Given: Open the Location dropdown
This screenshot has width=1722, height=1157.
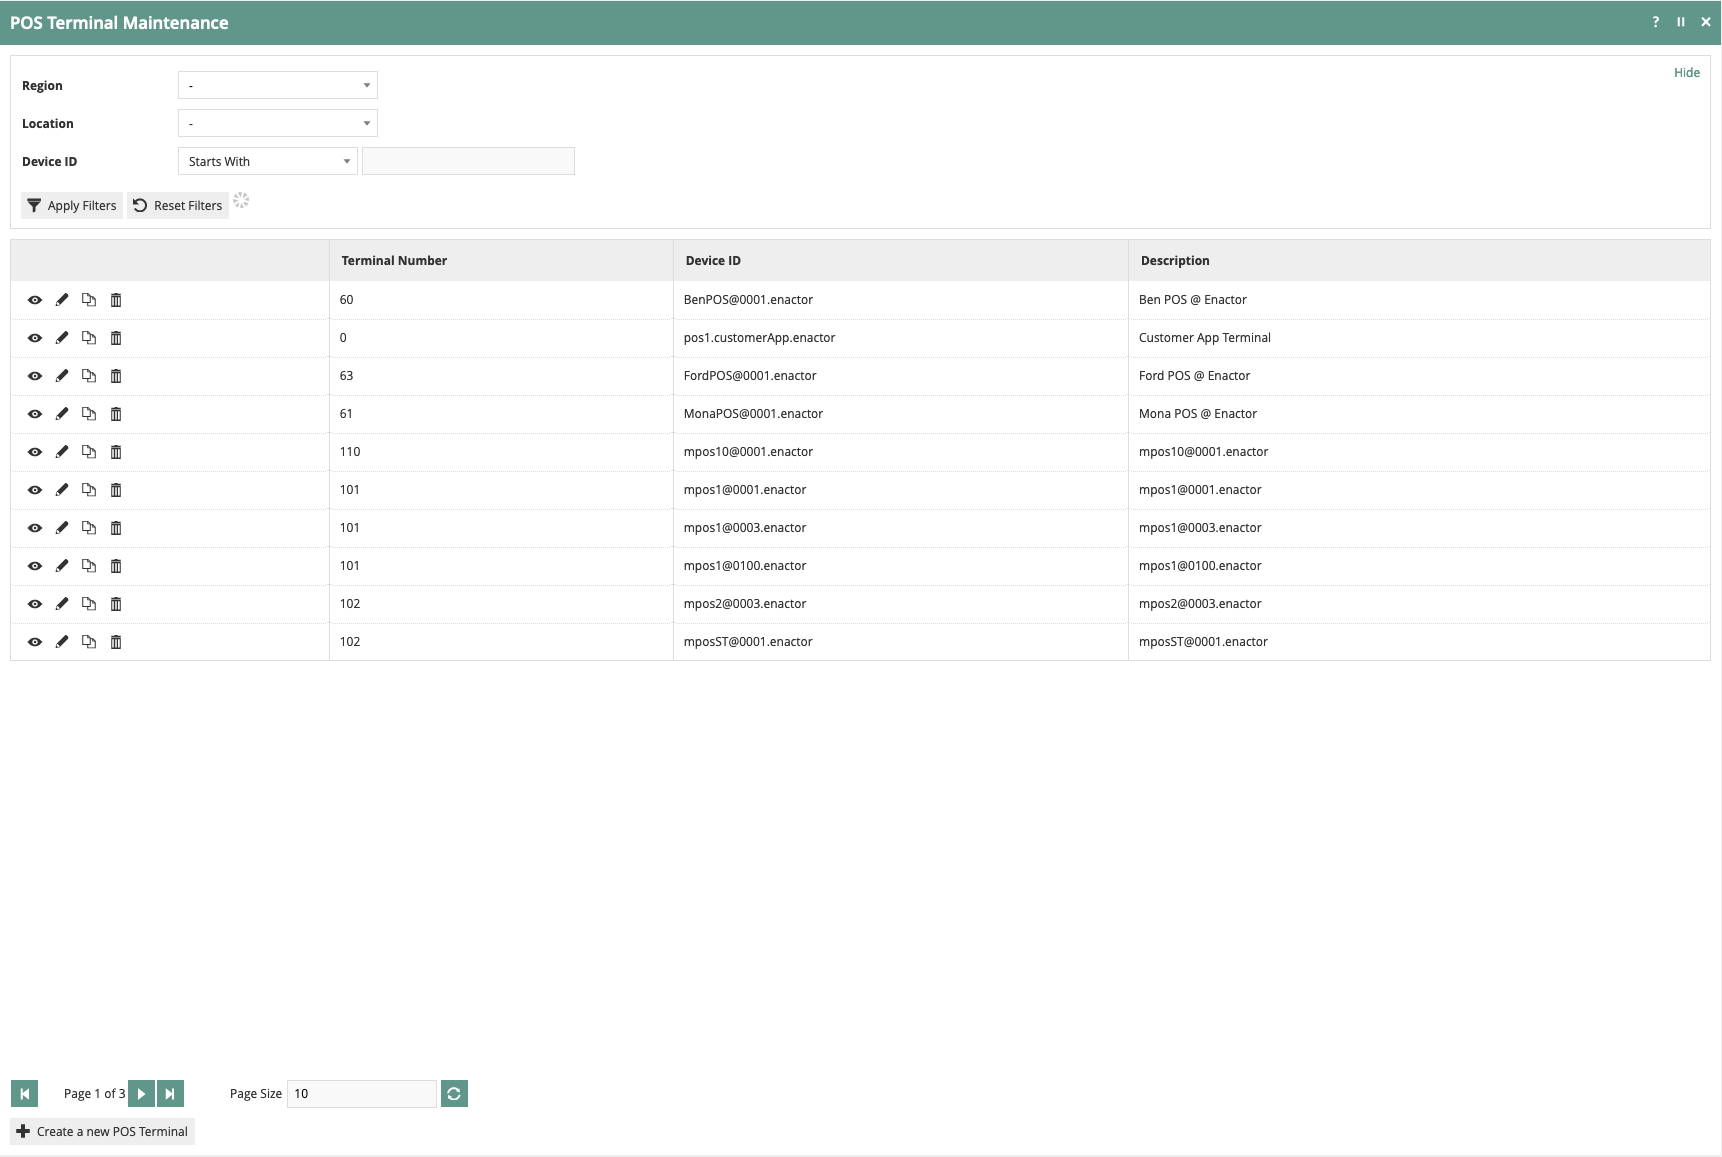Looking at the screenshot, I should [278, 123].
